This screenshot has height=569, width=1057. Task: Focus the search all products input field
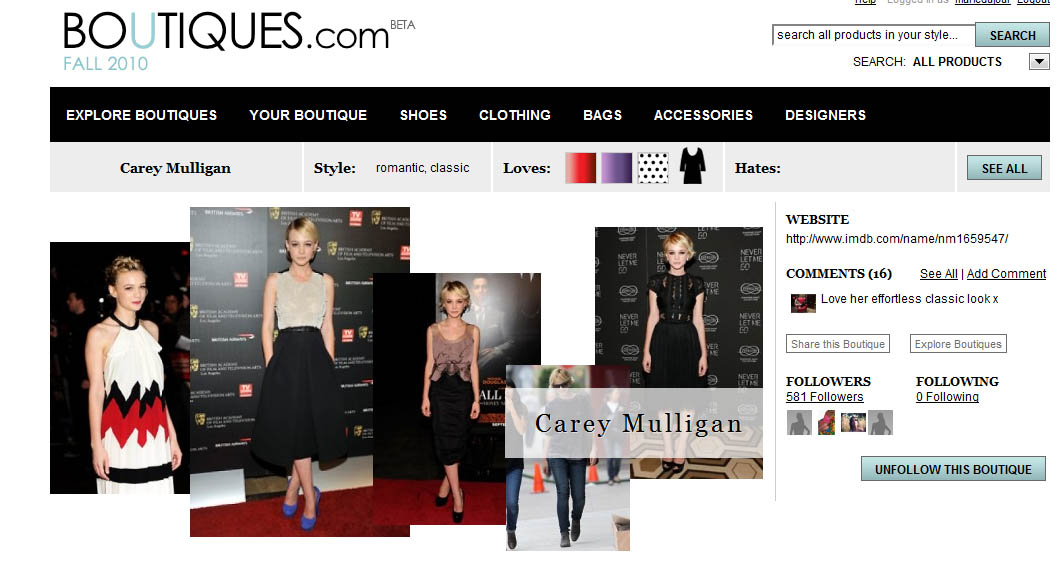pos(873,35)
